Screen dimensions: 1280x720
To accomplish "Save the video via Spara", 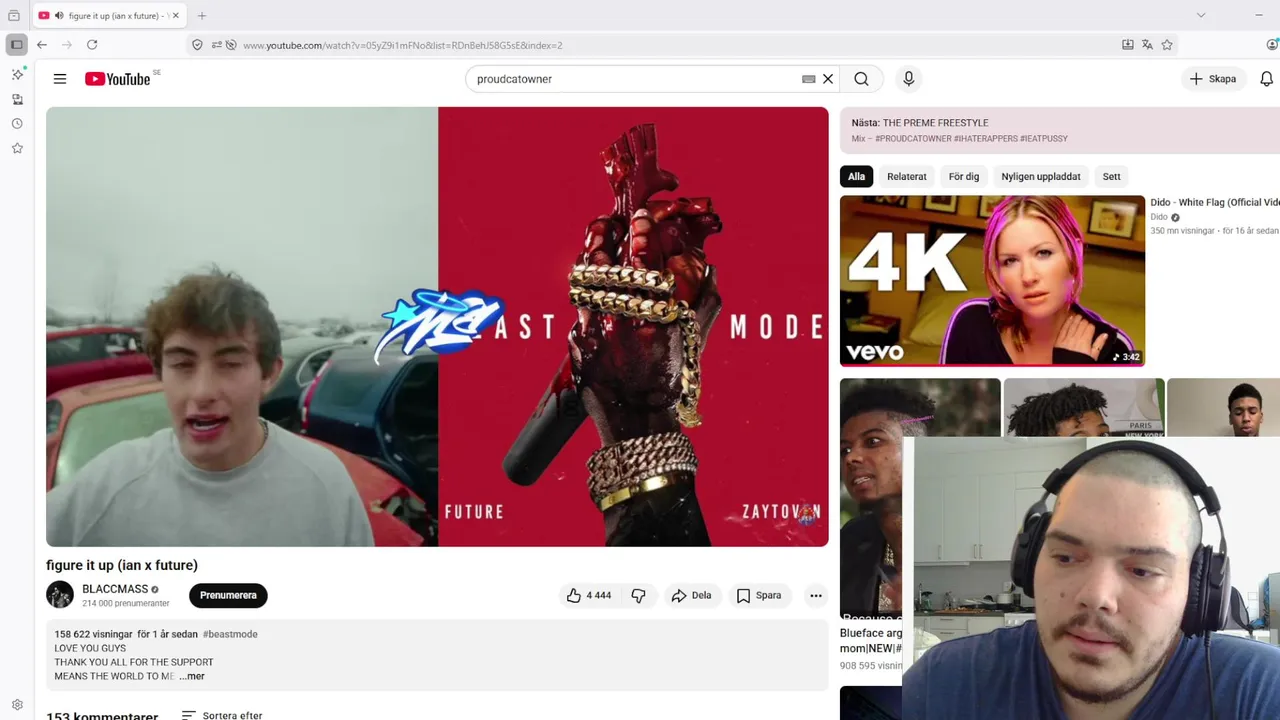I will (x=759, y=595).
